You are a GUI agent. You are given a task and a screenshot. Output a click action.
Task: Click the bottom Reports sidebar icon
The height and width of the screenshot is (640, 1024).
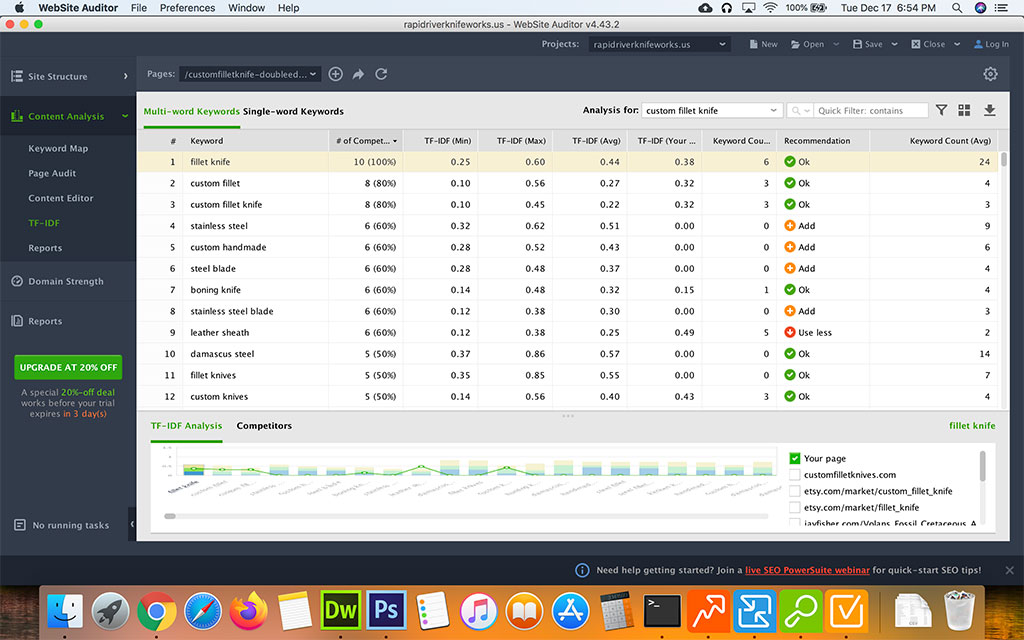click(x=17, y=321)
